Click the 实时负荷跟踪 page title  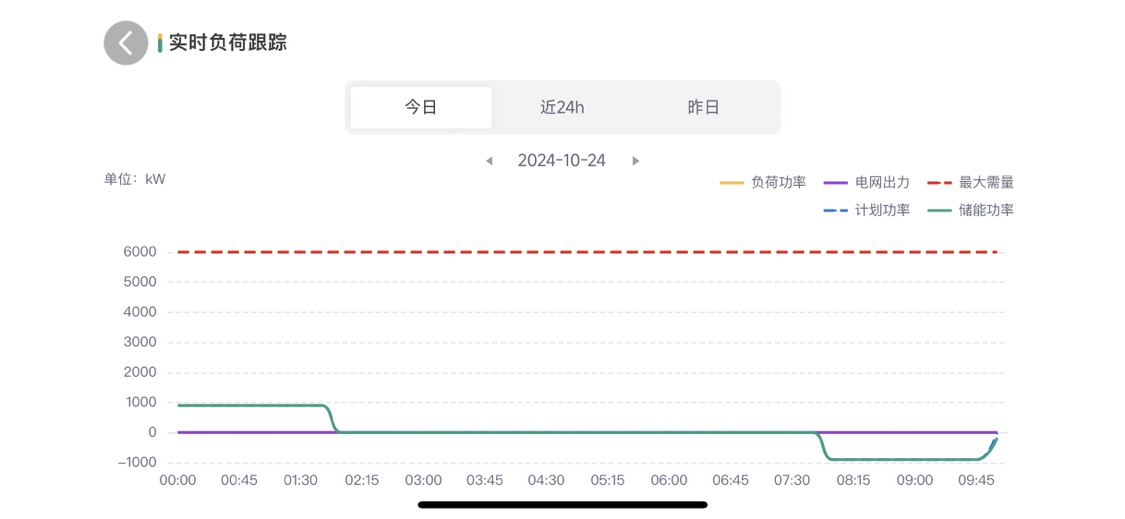228,43
